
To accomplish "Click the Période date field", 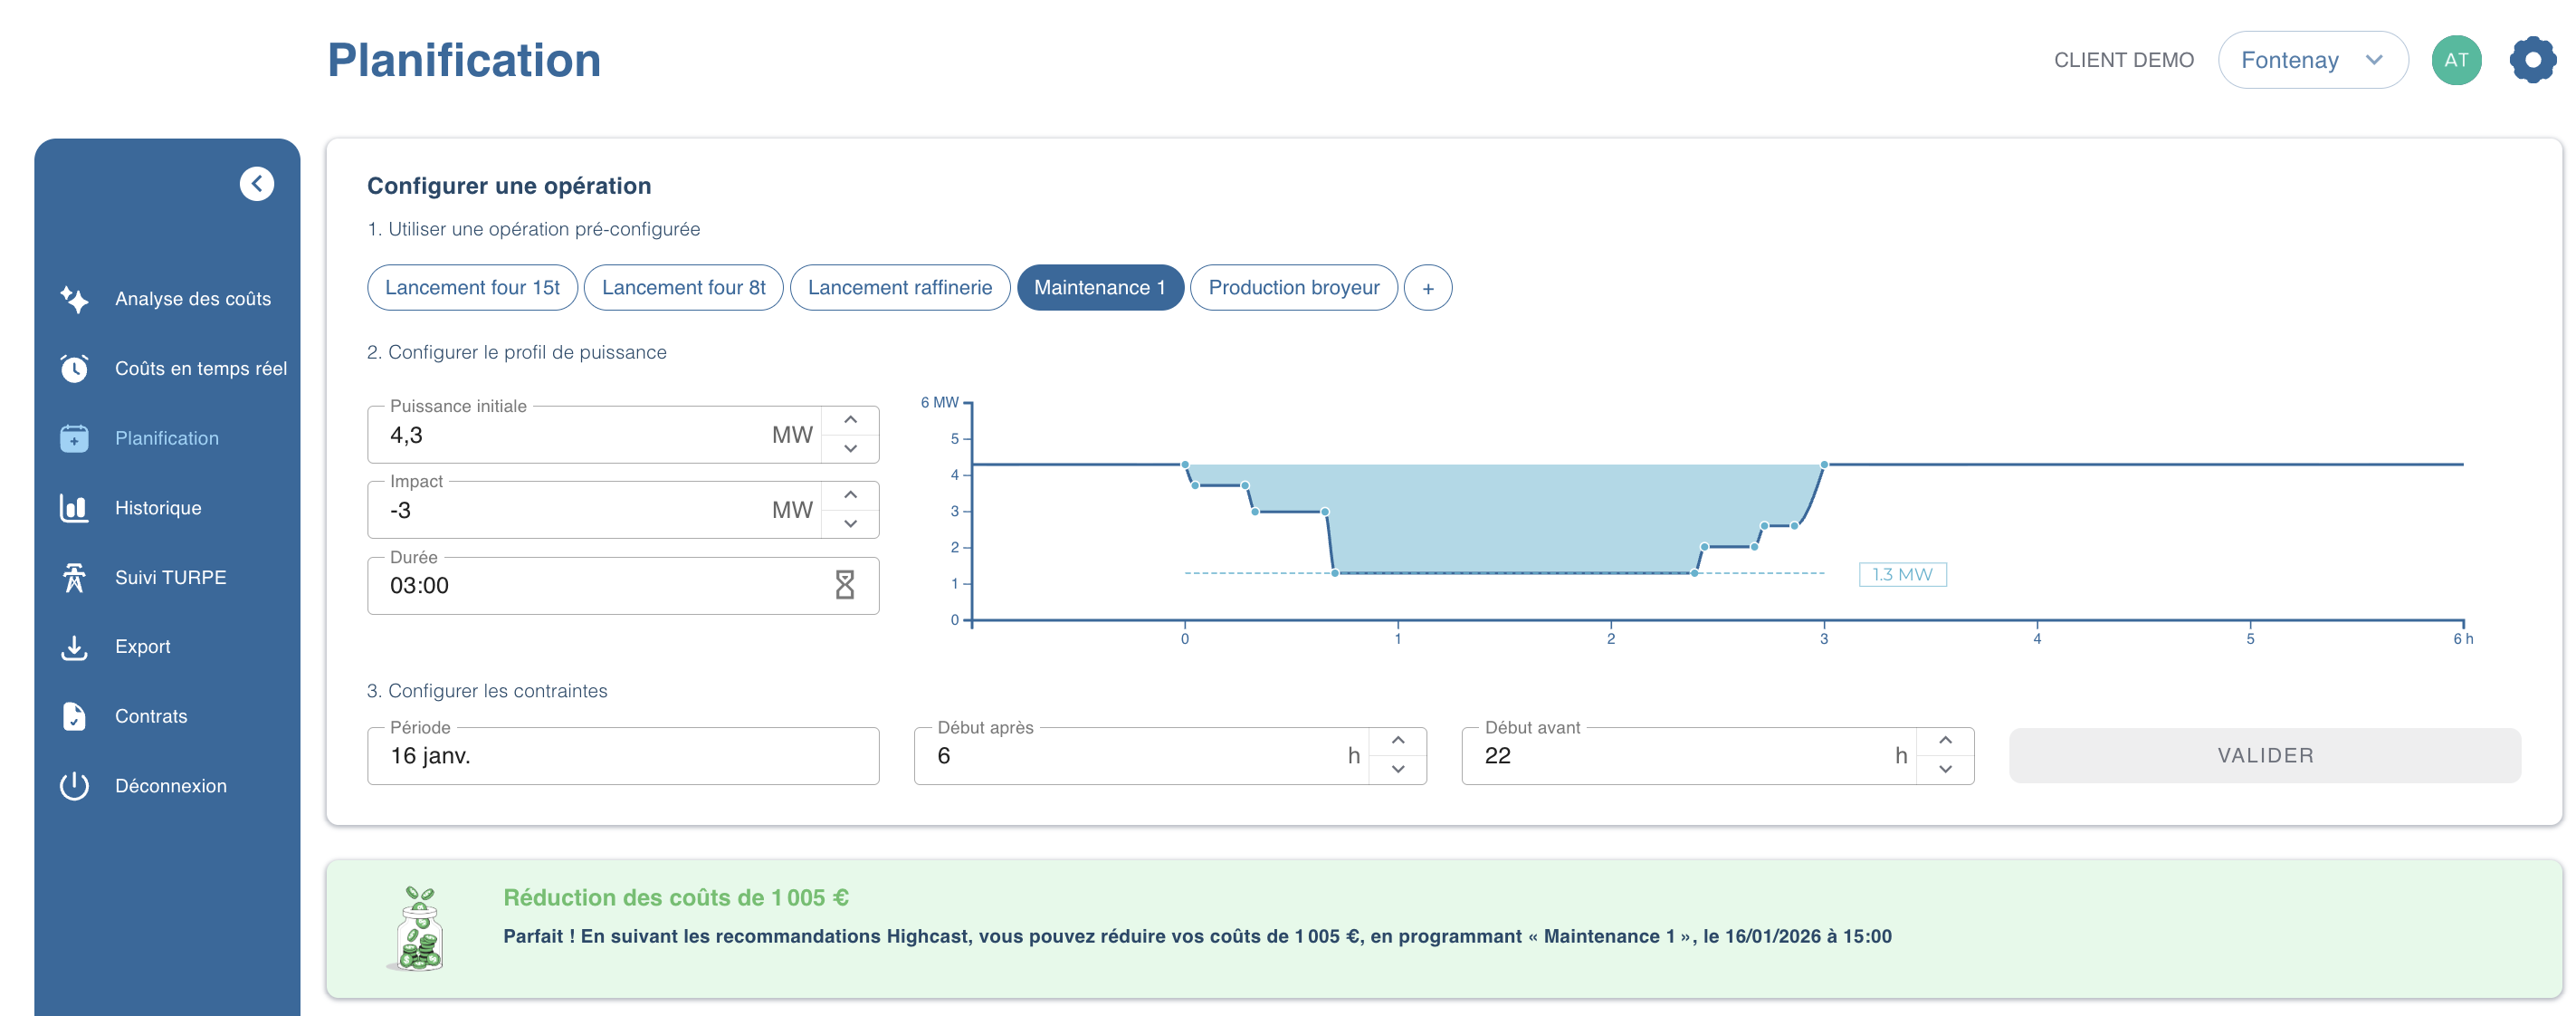I will pos(622,756).
